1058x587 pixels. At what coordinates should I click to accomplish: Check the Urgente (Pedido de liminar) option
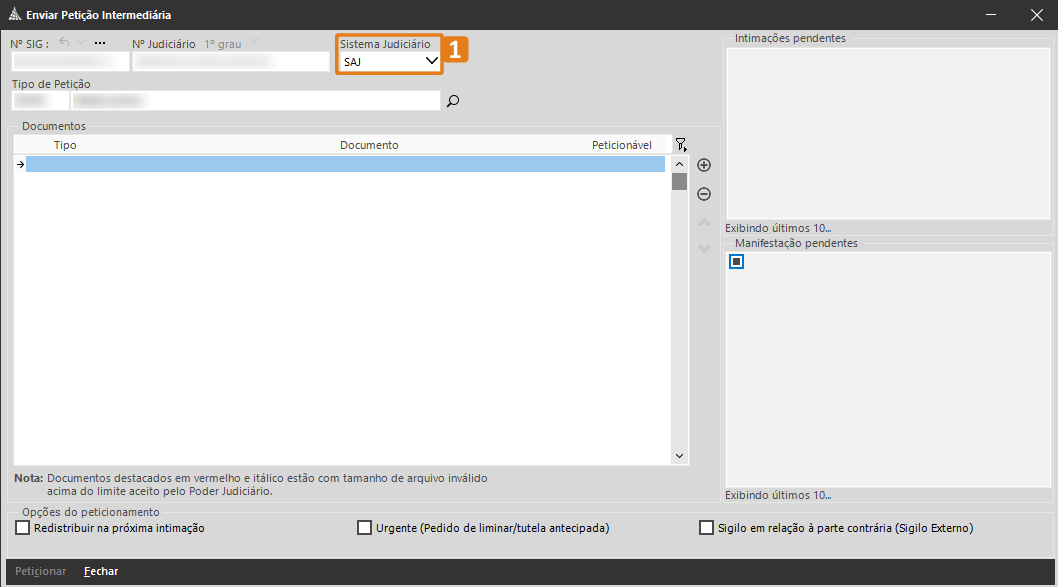point(364,528)
